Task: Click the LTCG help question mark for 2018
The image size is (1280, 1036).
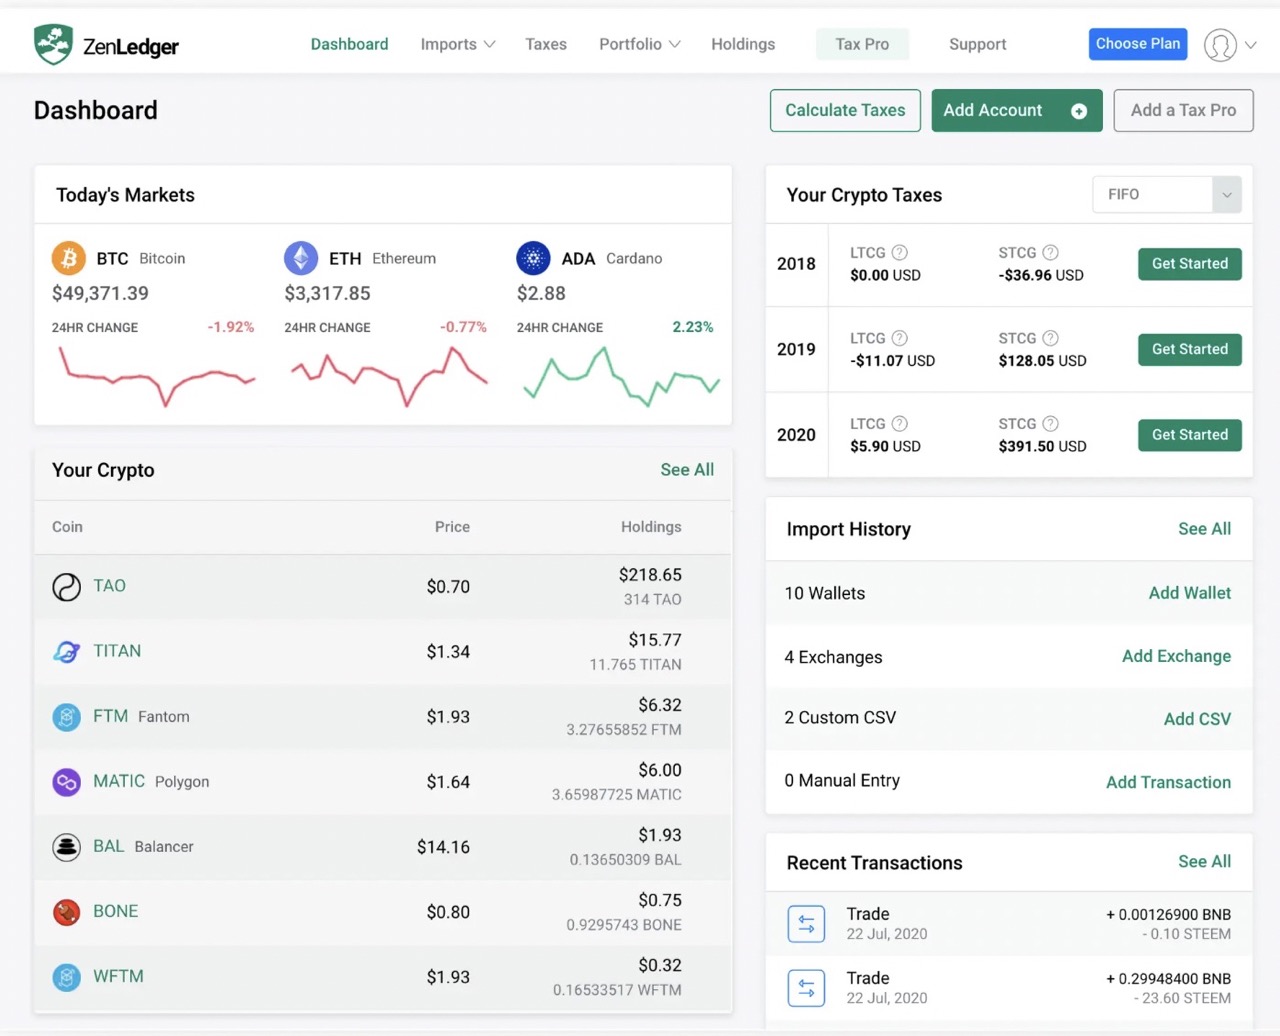Action: [x=902, y=253]
